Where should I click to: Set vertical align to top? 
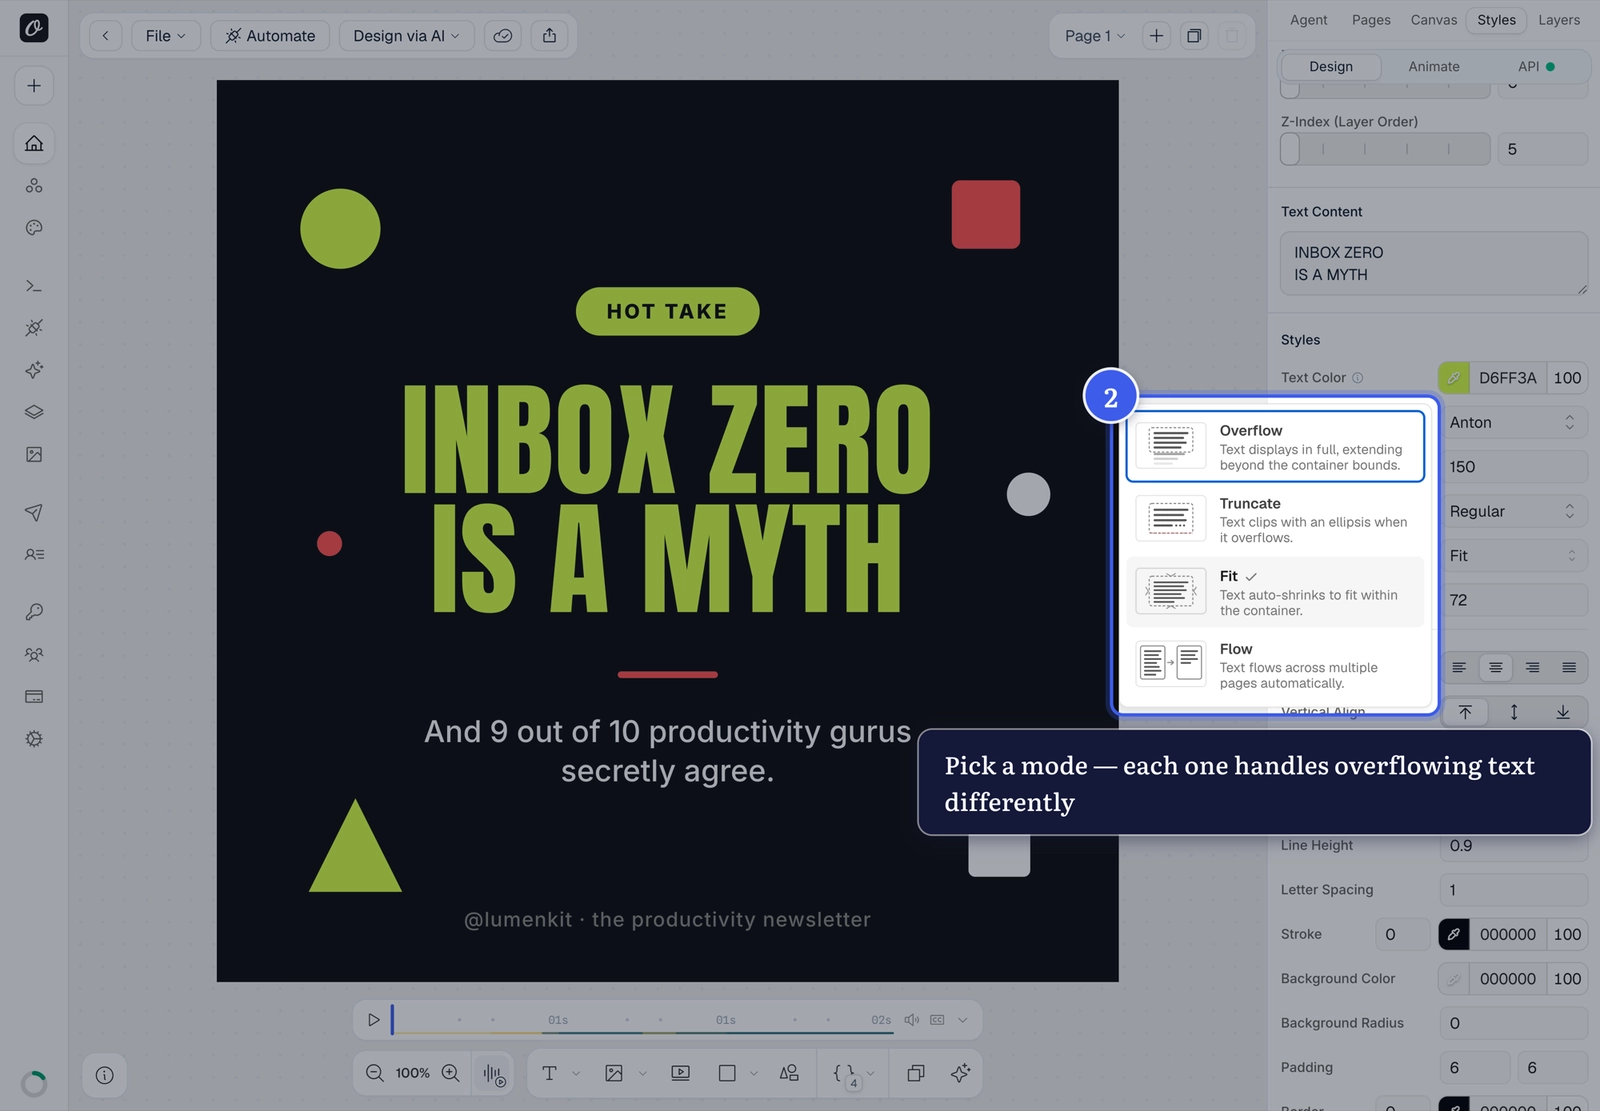(1465, 712)
